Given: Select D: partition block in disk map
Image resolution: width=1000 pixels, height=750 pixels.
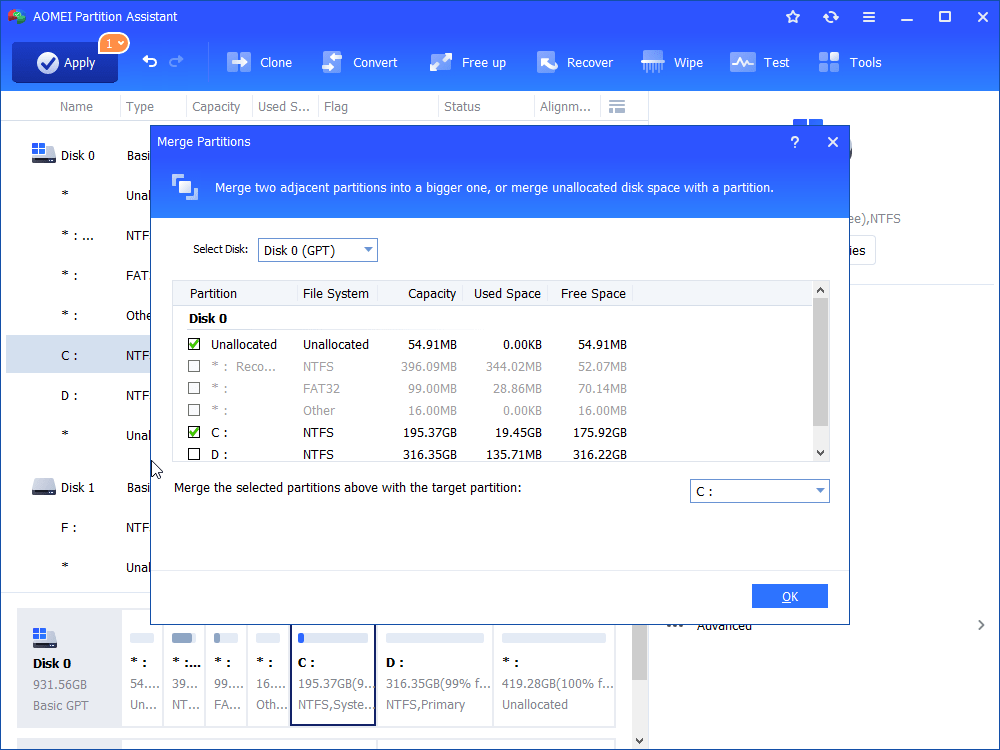Looking at the screenshot, I should point(434,675).
